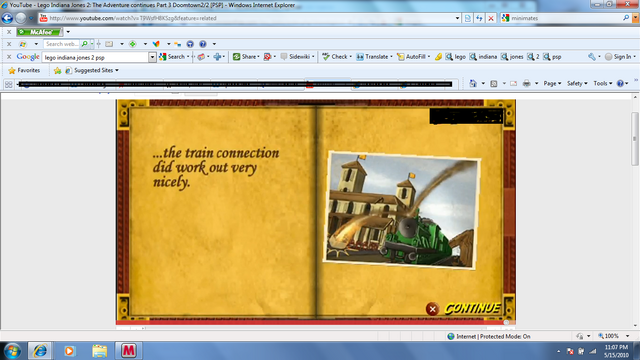Open Google toolbar wrench settings
This screenshot has height=360, width=640.
592,57
